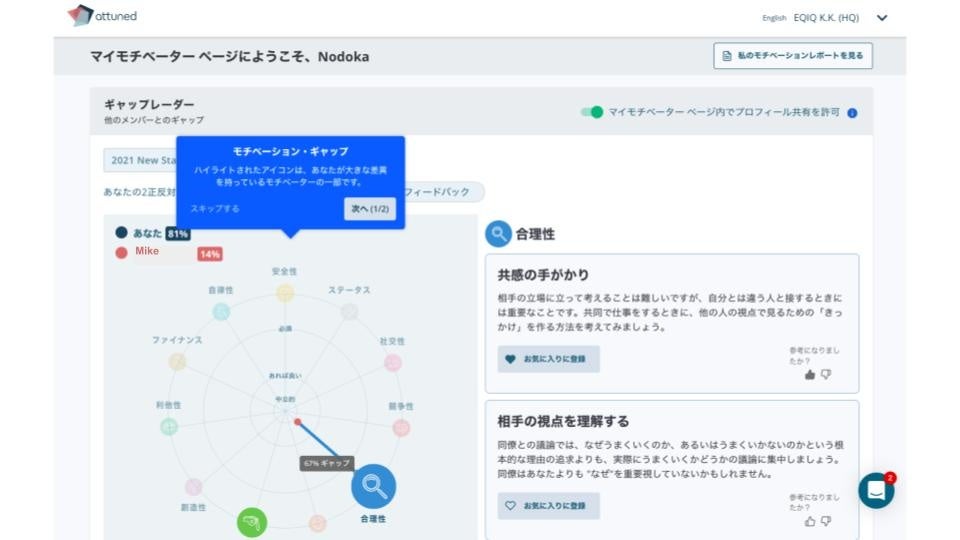This screenshot has height=540, width=960.
Task: Click スキップする to skip the tour
Action: point(215,209)
